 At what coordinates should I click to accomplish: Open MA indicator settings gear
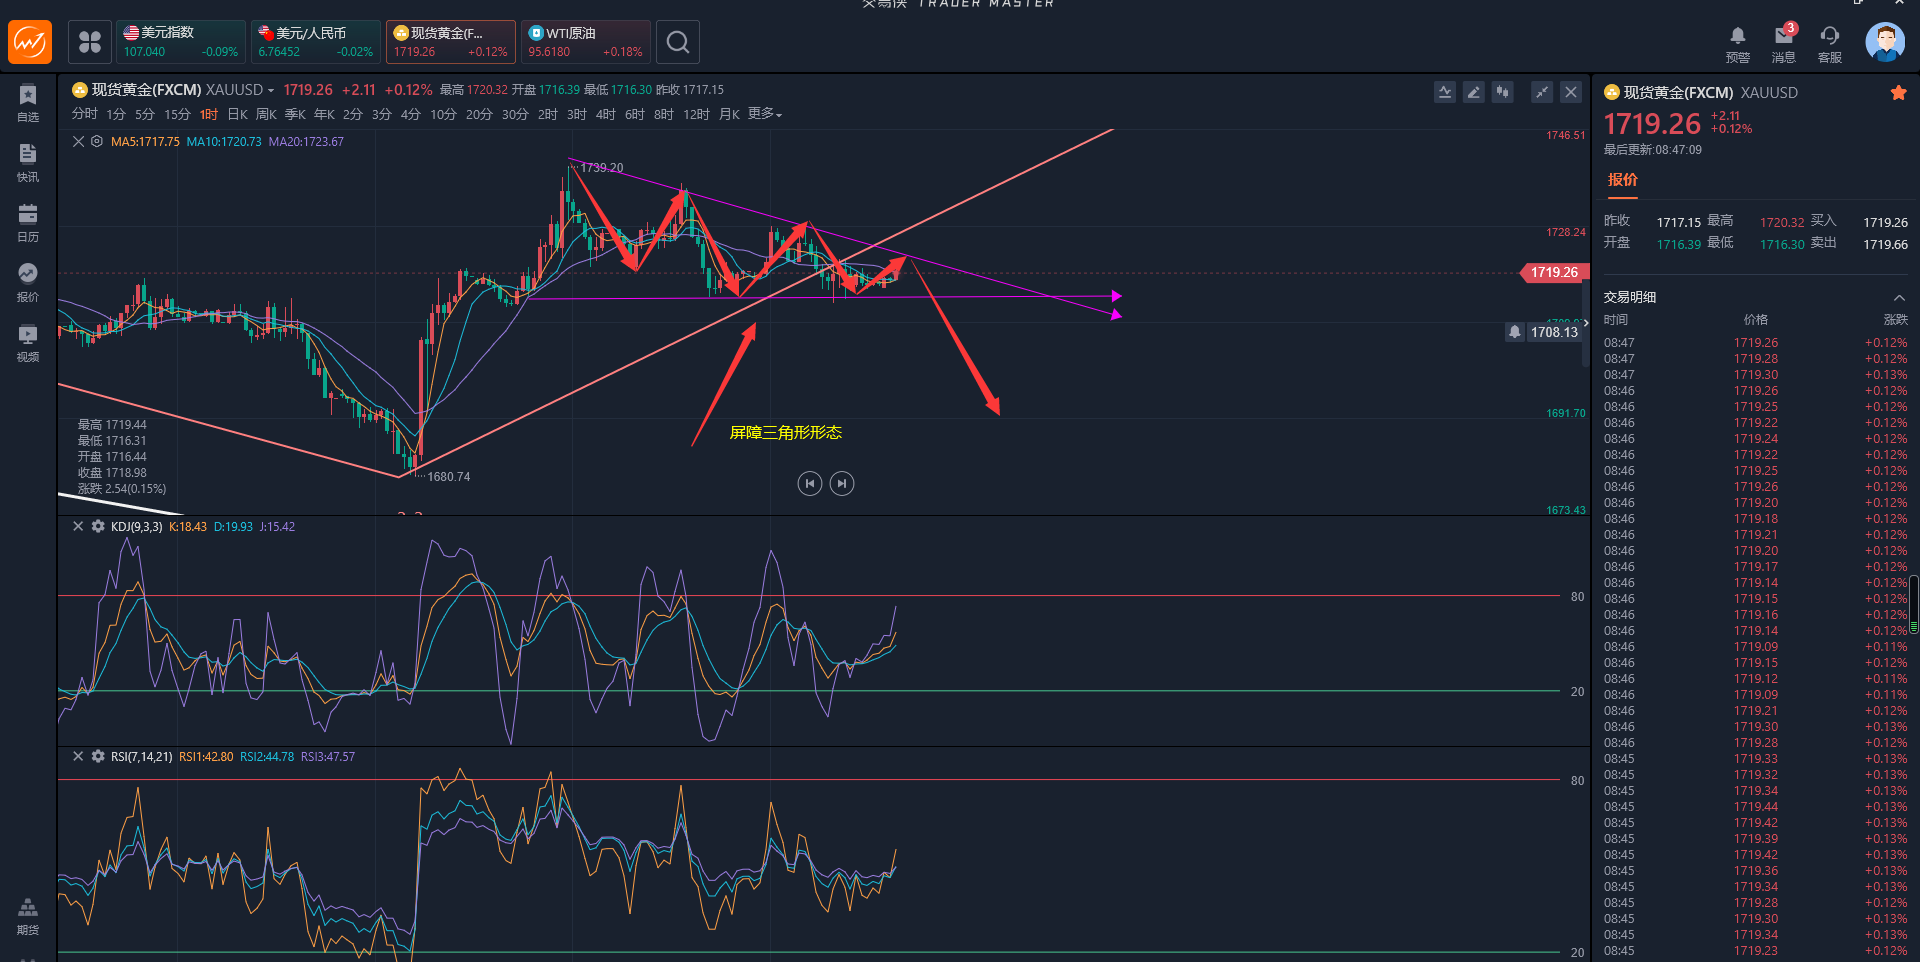pyautogui.click(x=97, y=142)
